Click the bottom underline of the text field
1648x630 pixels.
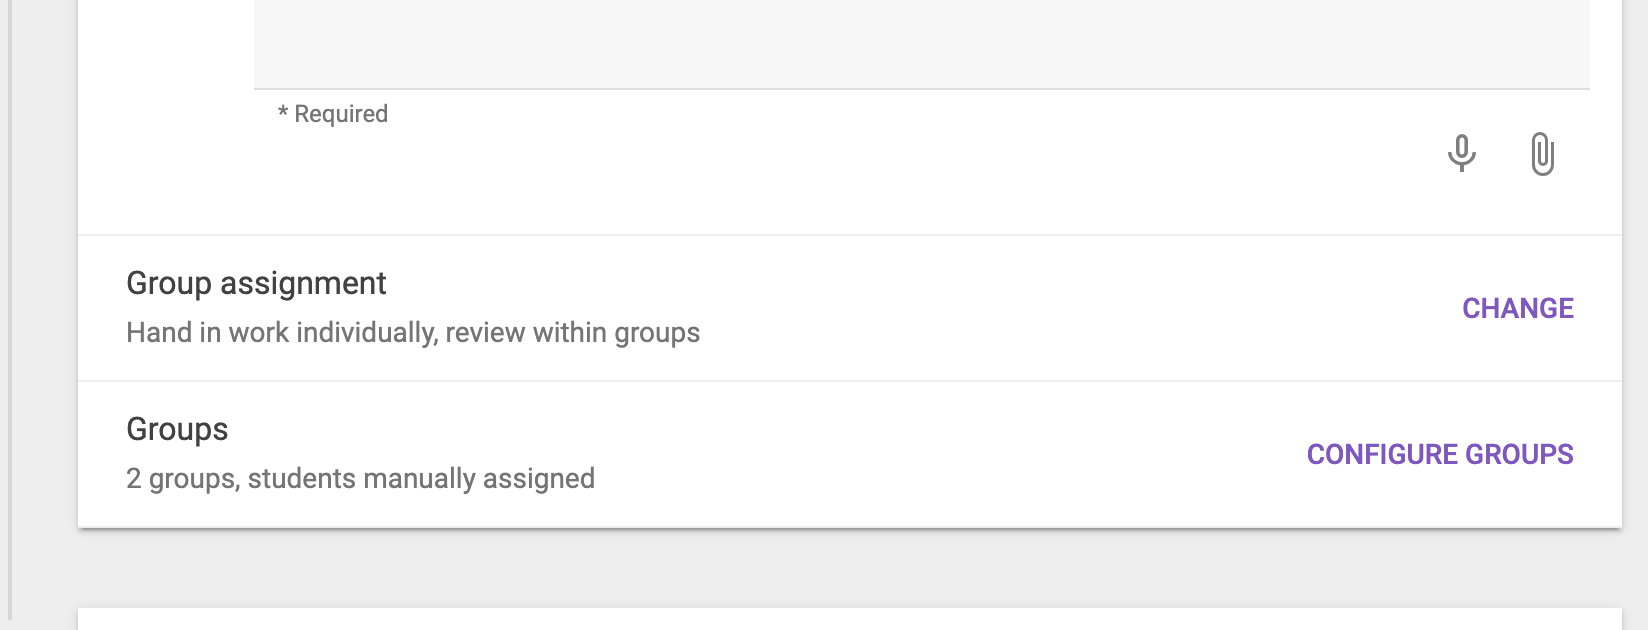point(922,89)
